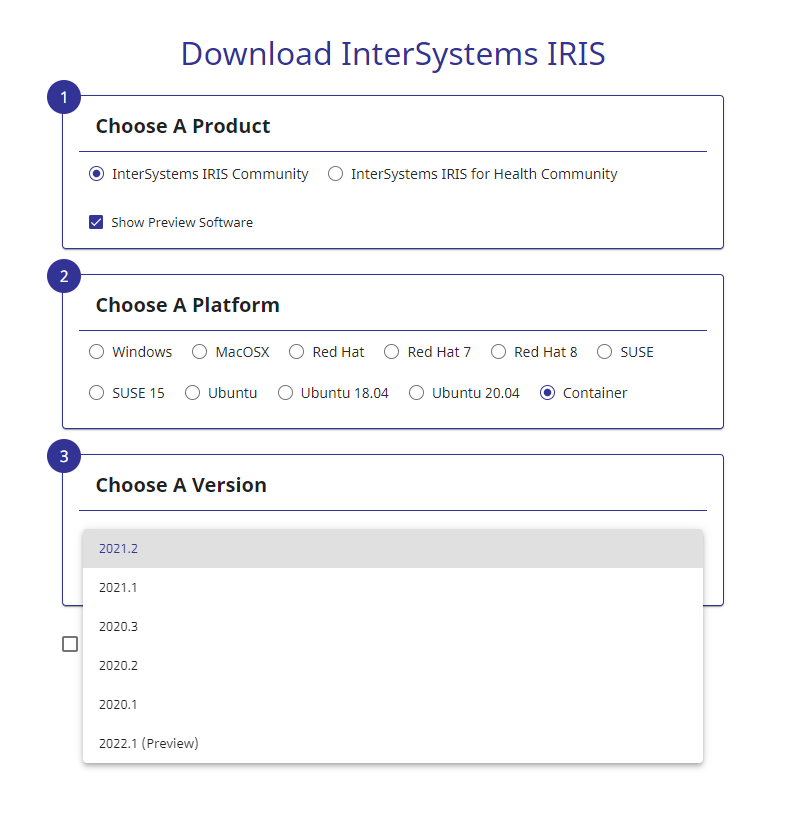Screen dimensions: 791x820
Task: Choose Ubuntu 18.04 platform
Action: [285, 393]
